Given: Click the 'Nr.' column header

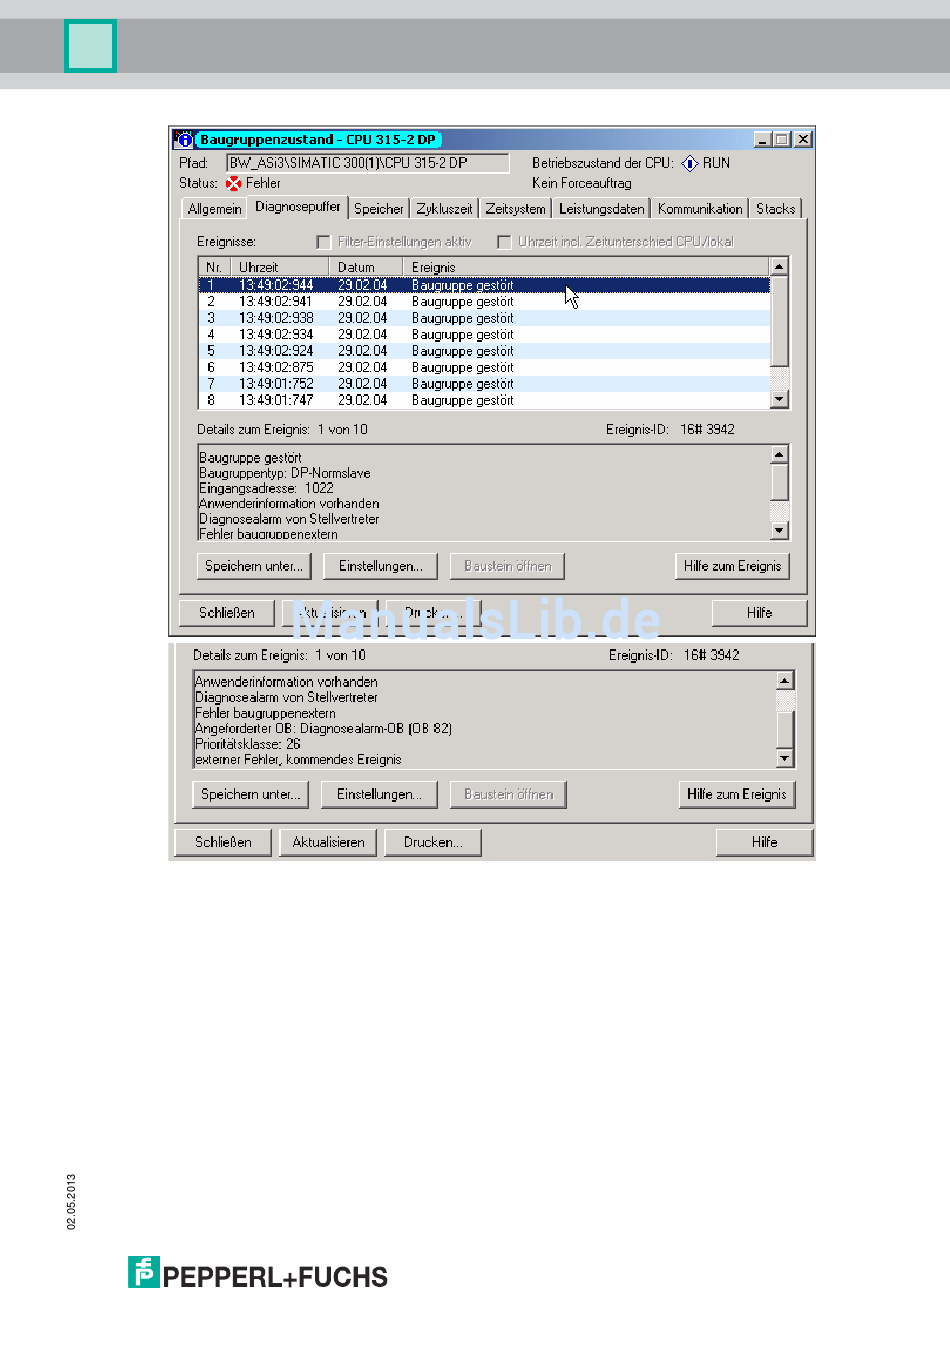Looking at the screenshot, I should click(214, 267).
